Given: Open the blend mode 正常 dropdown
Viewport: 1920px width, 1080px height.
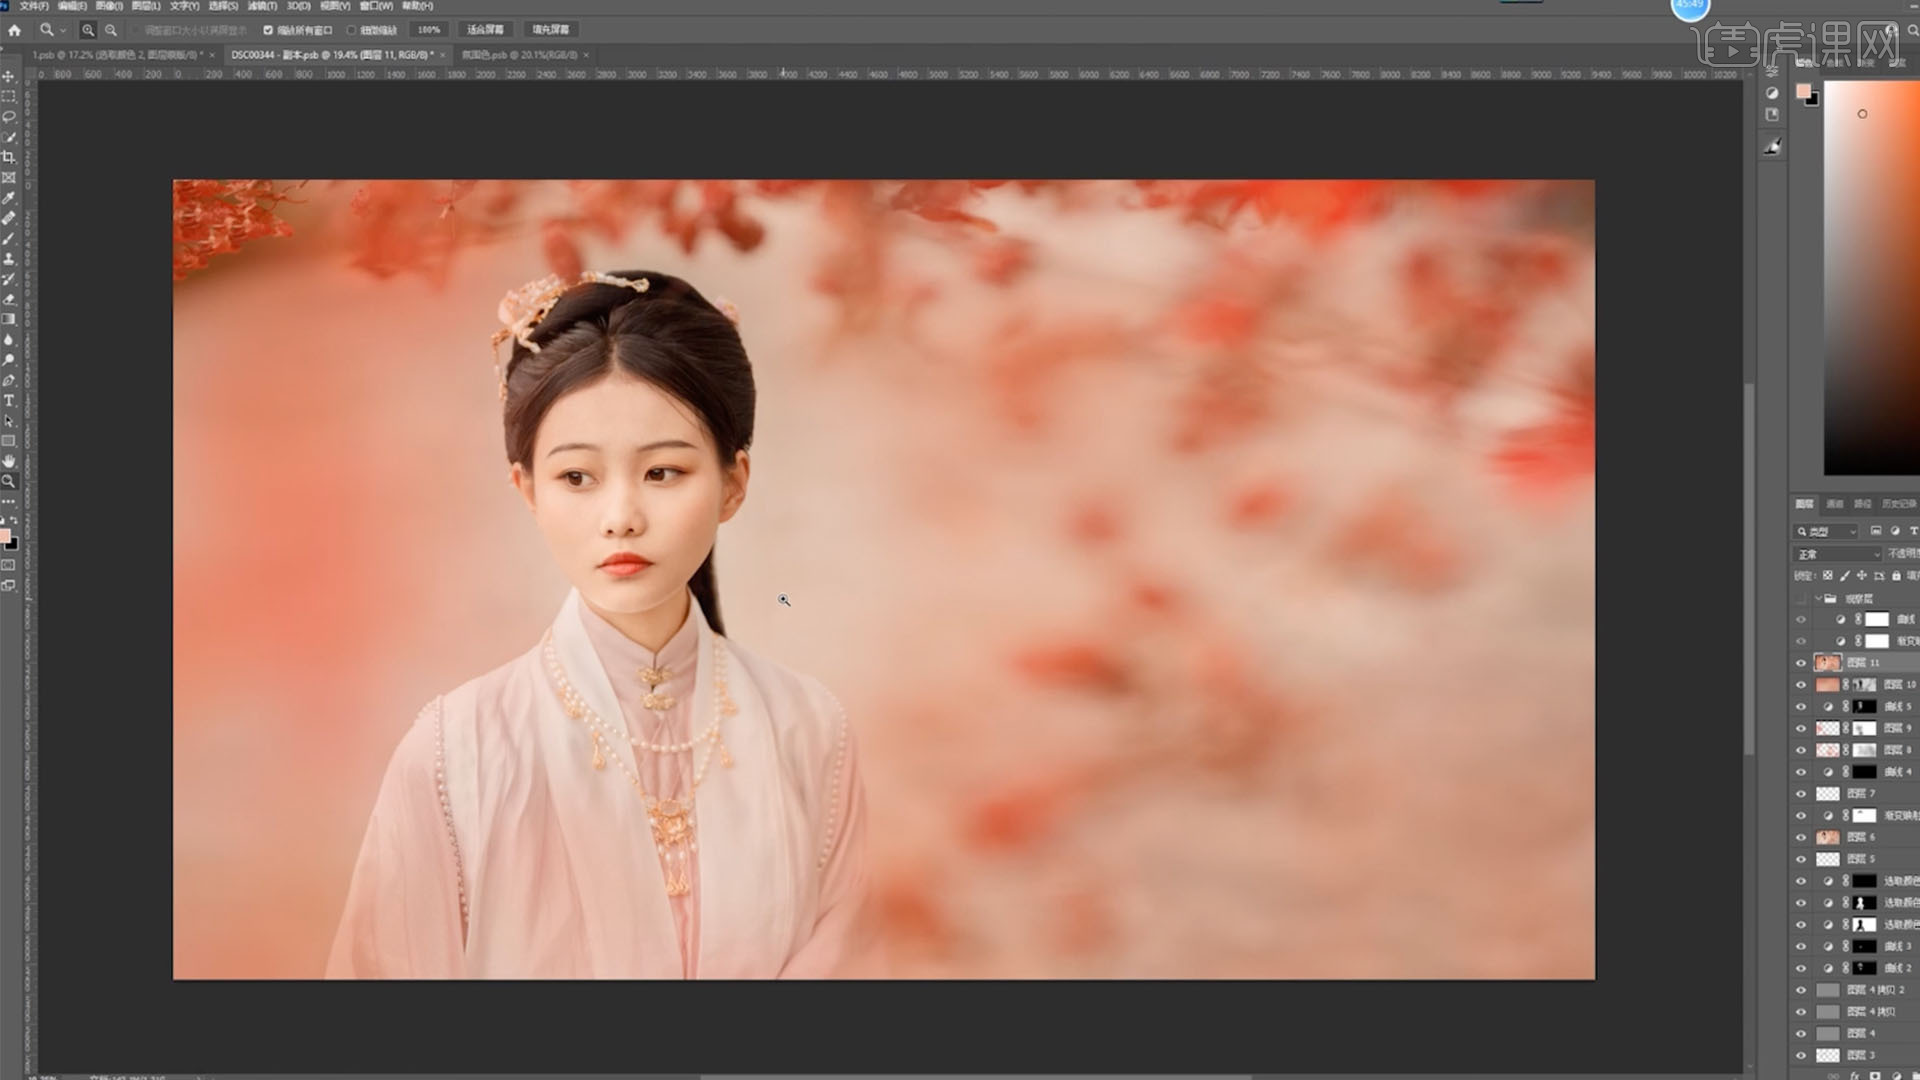Looking at the screenshot, I should coord(1838,554).
